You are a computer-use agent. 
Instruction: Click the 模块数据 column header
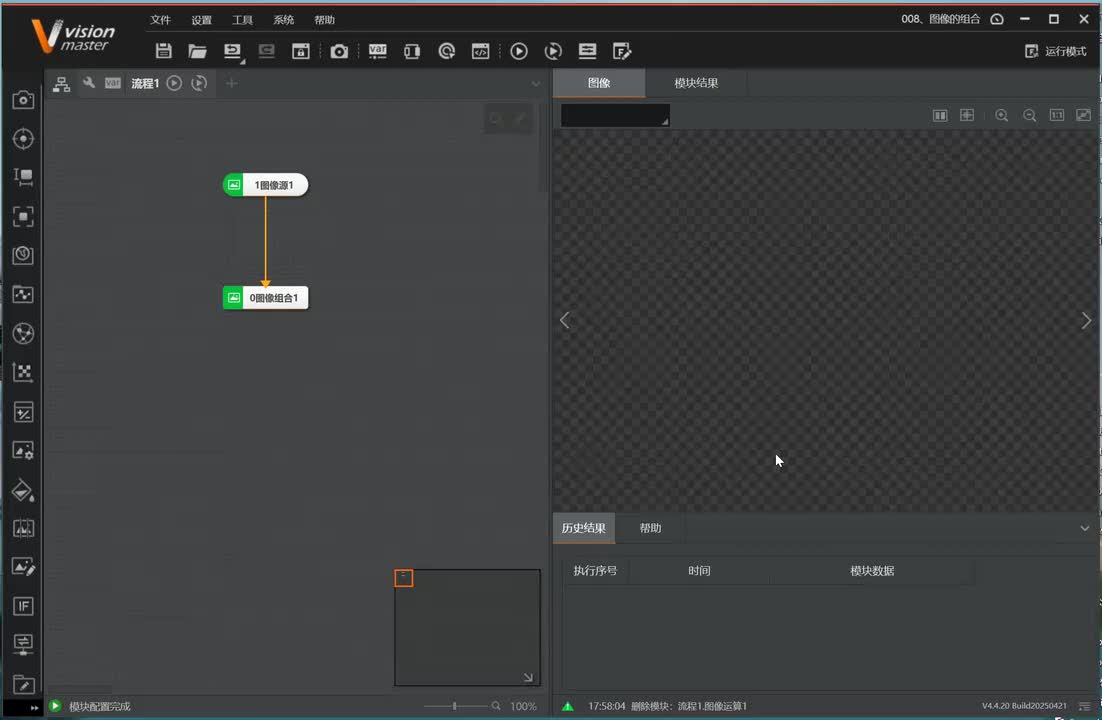click(x=871, y=571)
